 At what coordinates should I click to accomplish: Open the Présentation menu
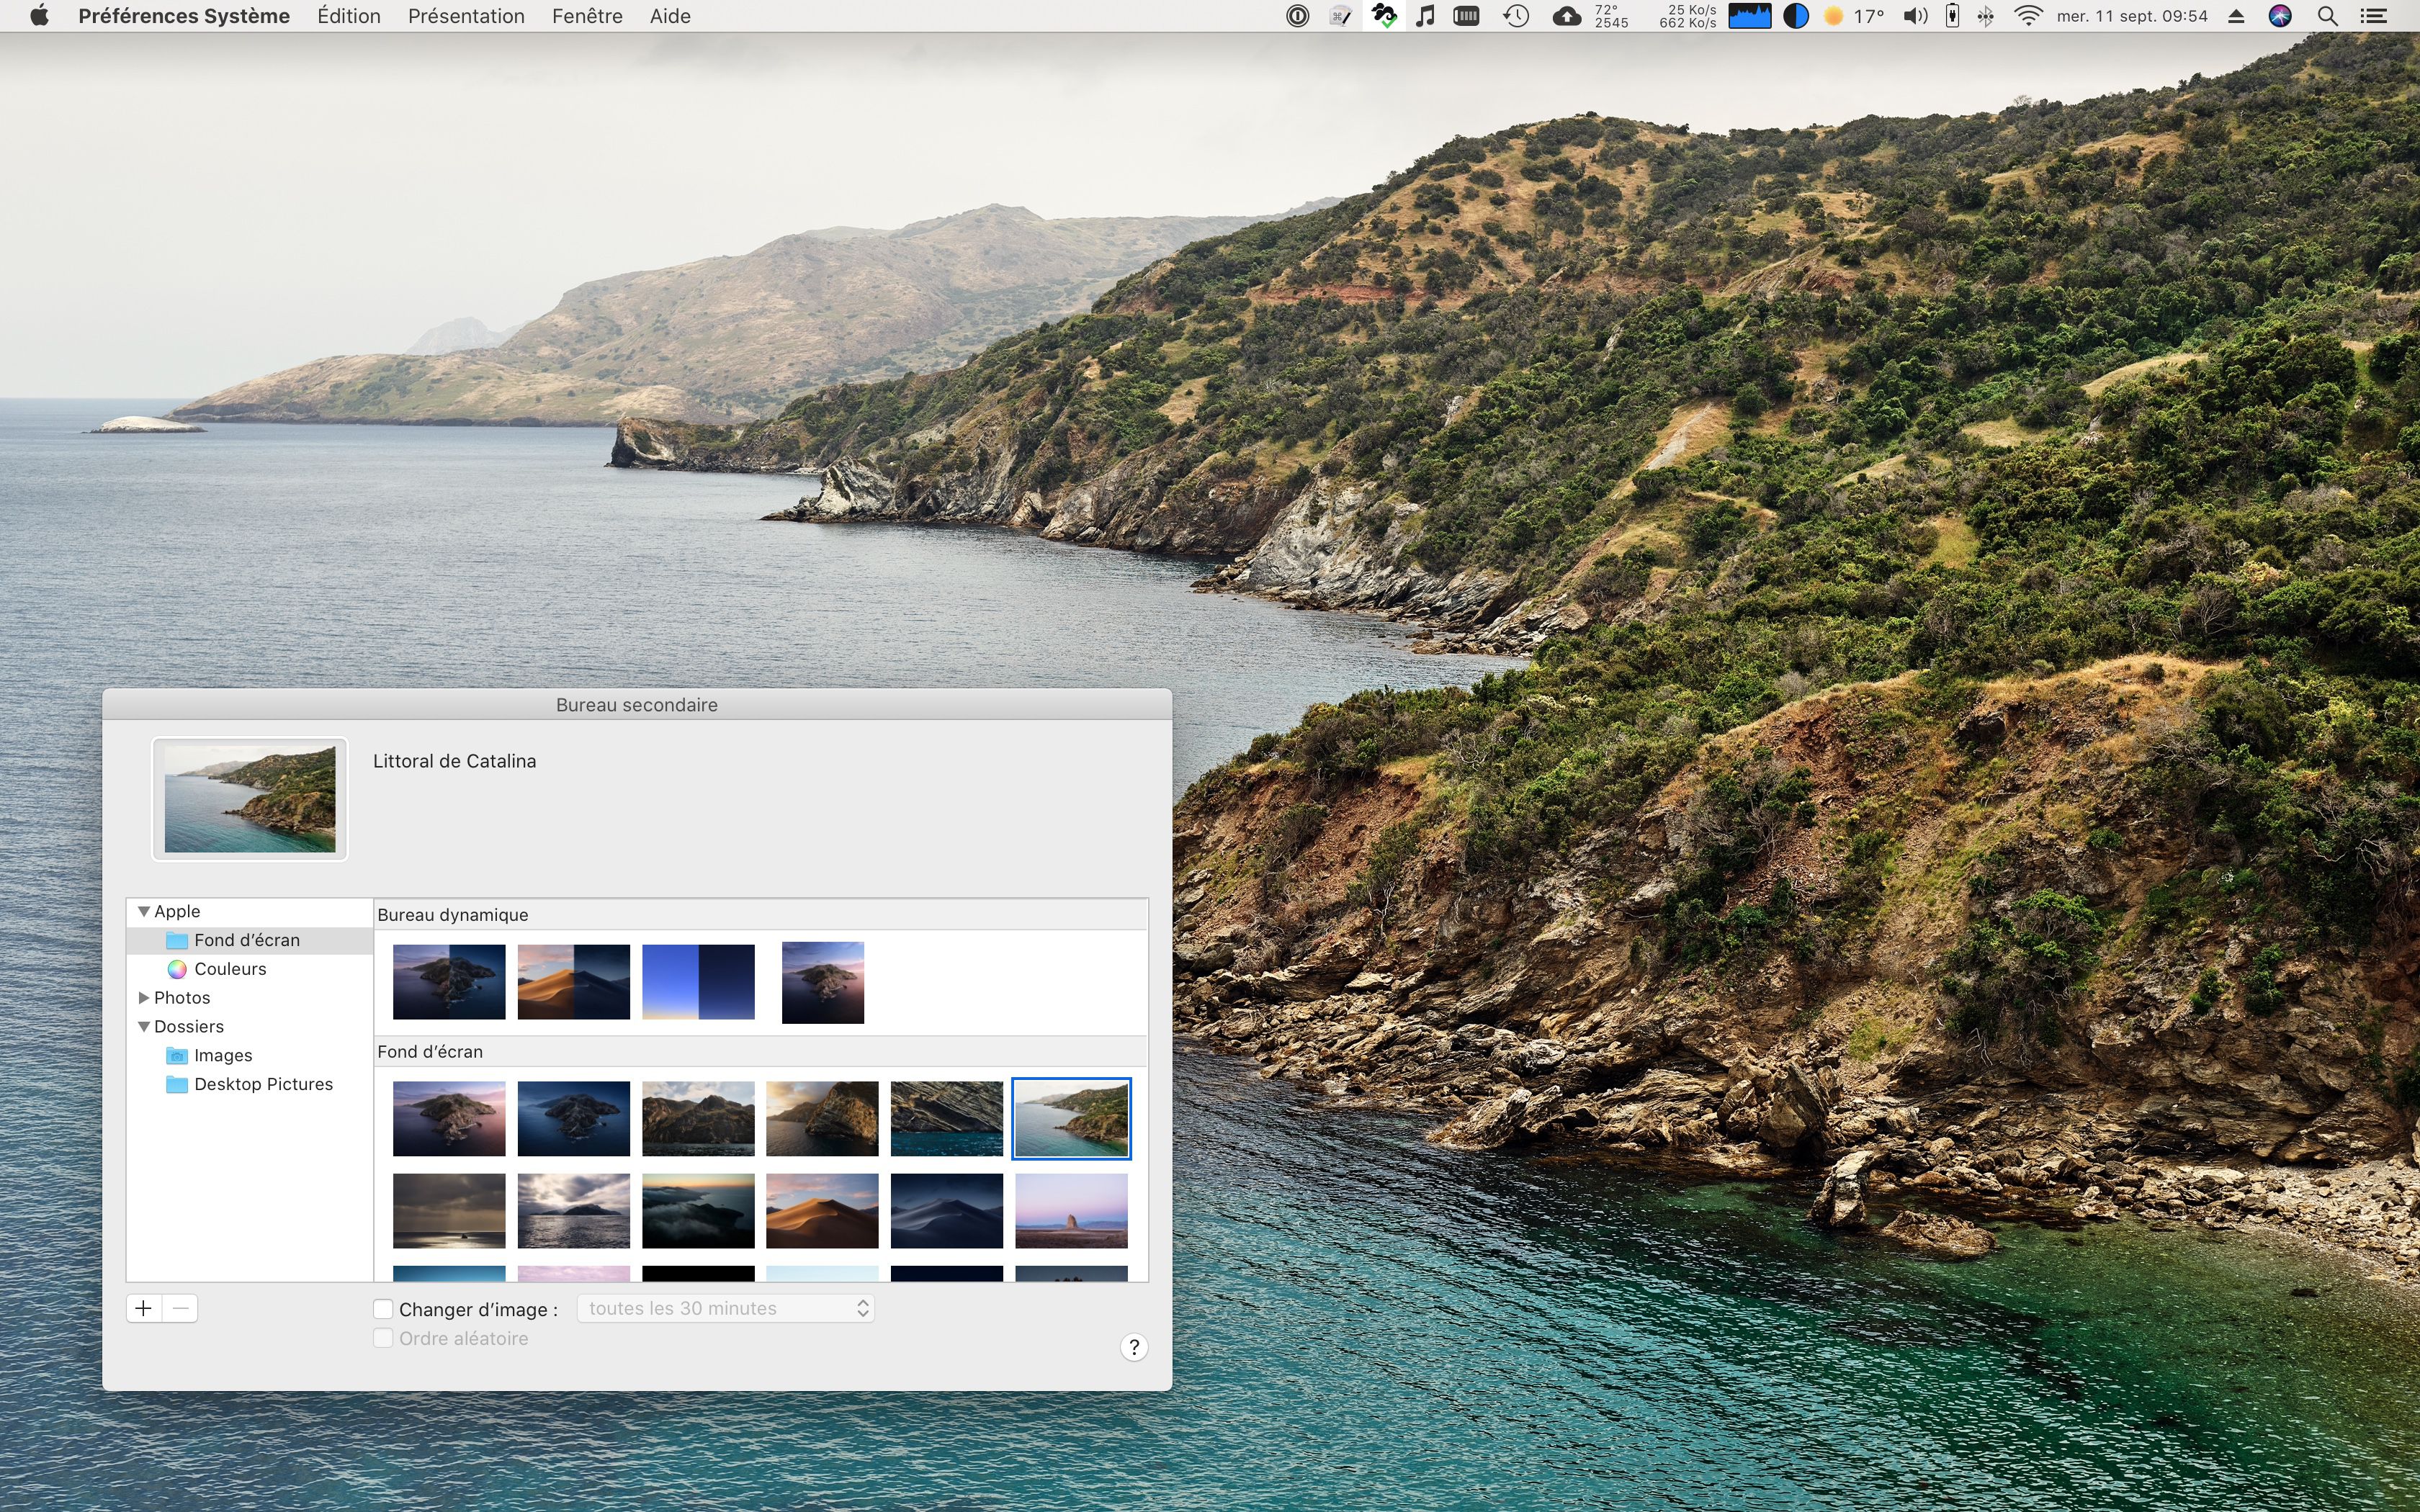pyautogui.click(x=466, y=16)
